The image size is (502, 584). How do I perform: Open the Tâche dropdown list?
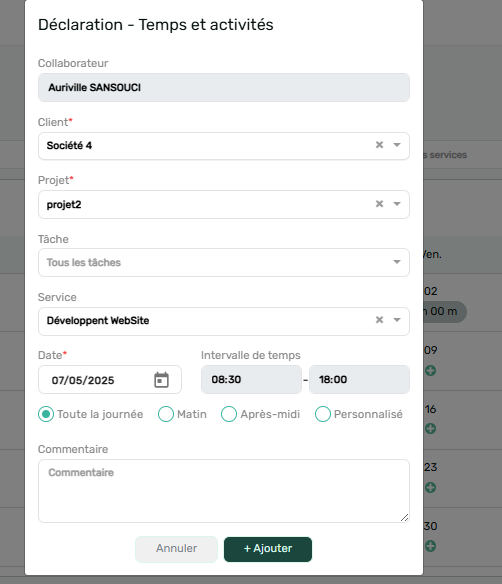pos(224,263)
